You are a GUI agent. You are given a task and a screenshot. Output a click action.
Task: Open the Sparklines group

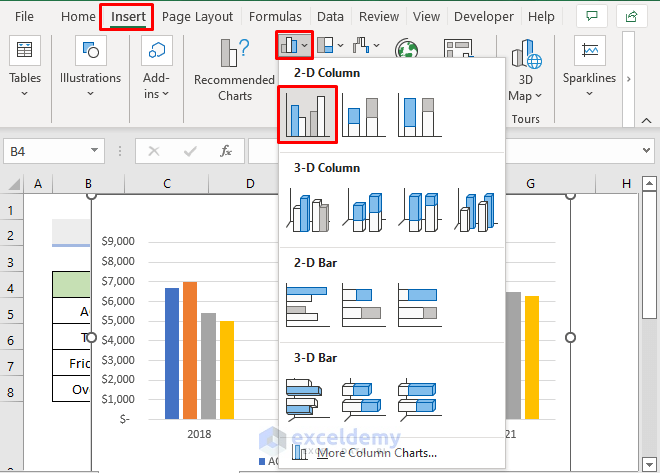(x=589, y=67)
